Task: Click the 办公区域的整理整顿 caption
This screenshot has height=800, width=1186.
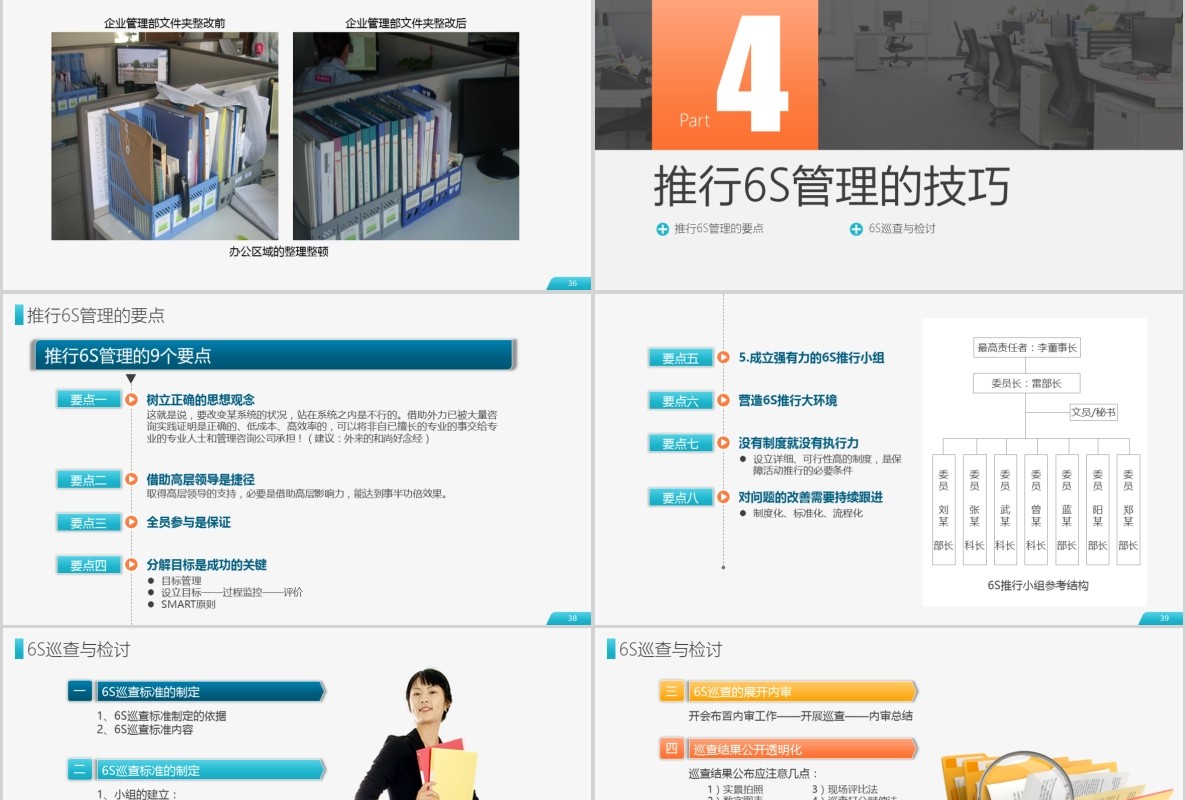Action: click(x=278, y=251)
